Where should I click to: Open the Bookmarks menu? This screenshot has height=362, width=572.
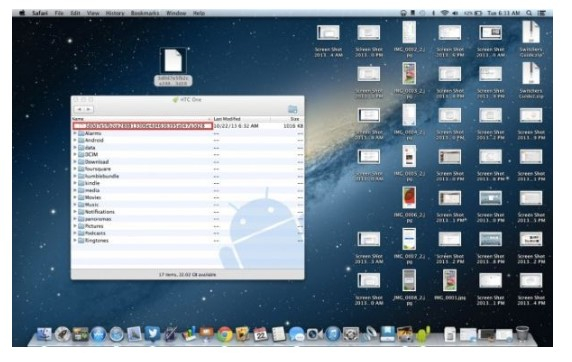pos(145,13)
